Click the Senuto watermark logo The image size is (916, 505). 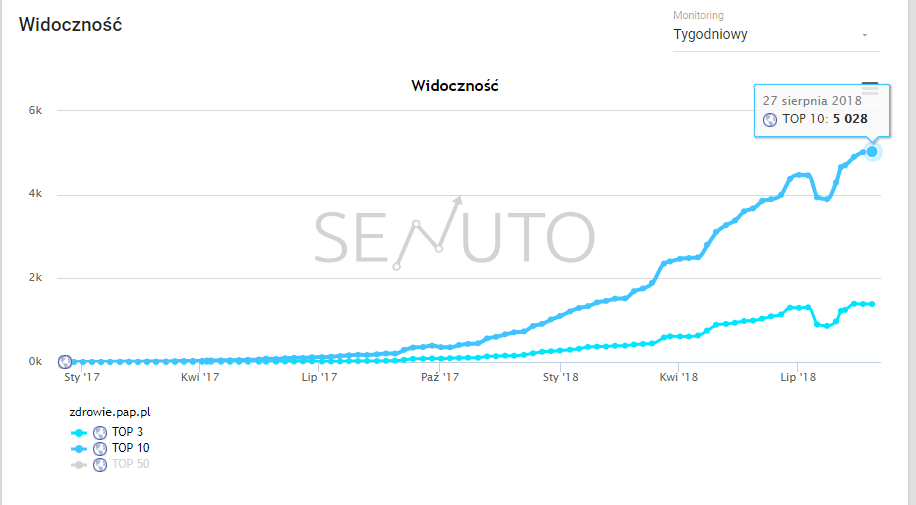click(x=454, y=234)
